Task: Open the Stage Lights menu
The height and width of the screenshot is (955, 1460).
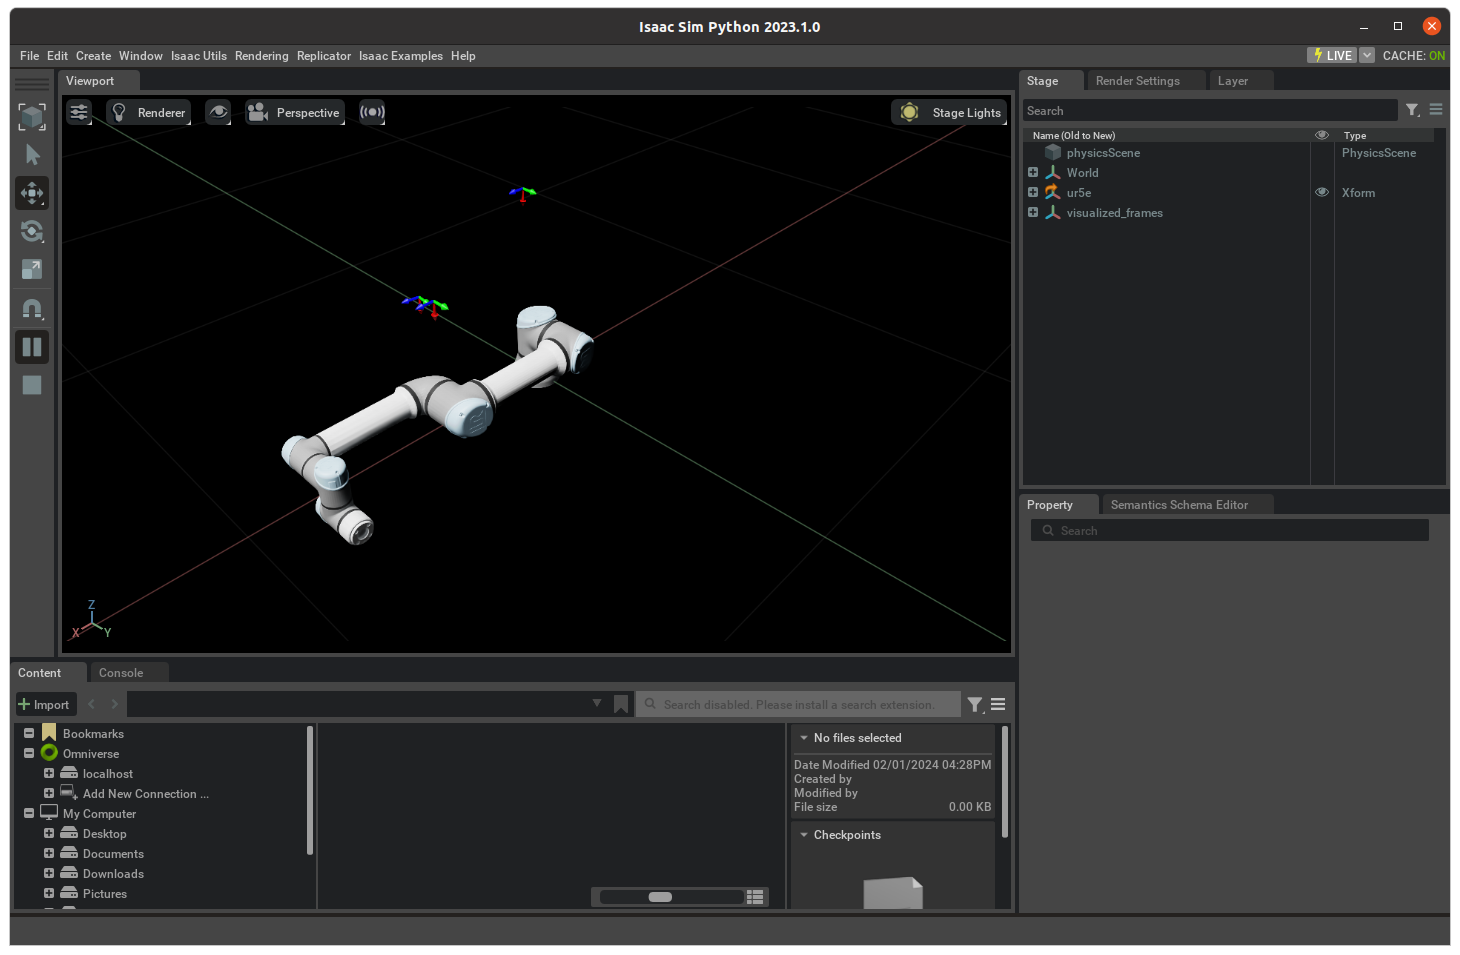Action: point(950,112)
